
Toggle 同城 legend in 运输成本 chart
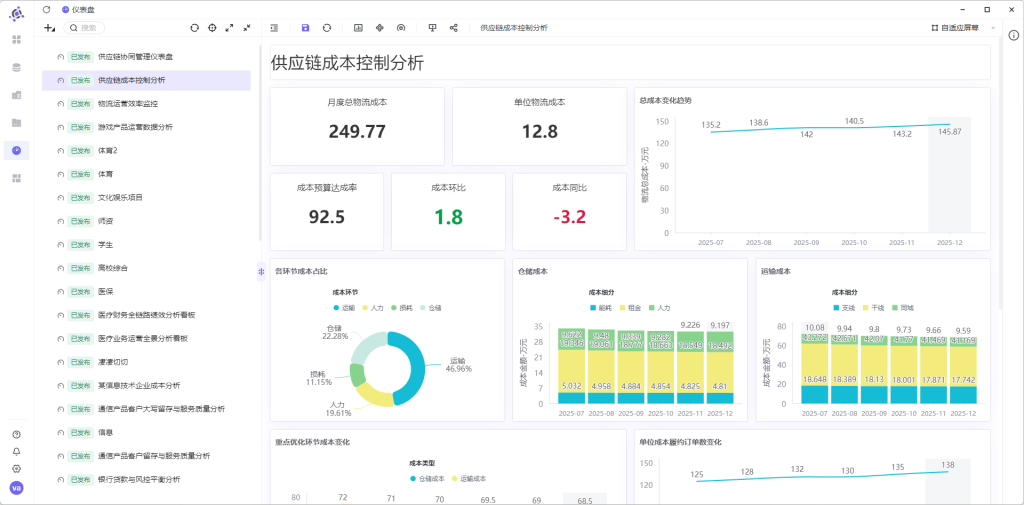pos(903,307)
